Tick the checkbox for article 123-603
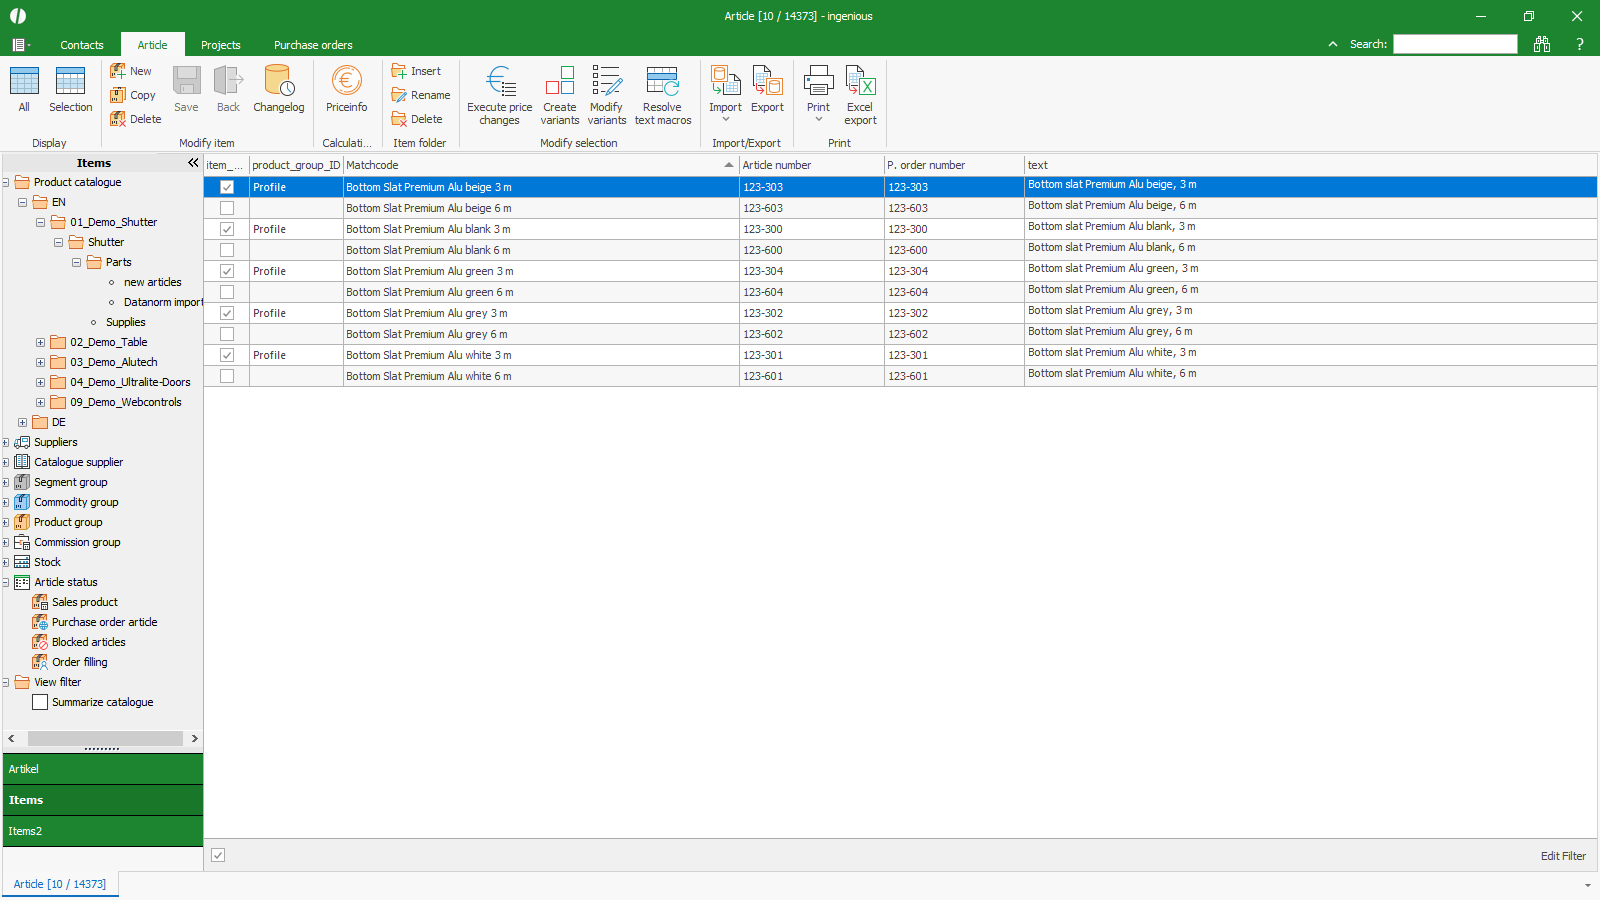1600x900 pixels. tap(227, 208)
